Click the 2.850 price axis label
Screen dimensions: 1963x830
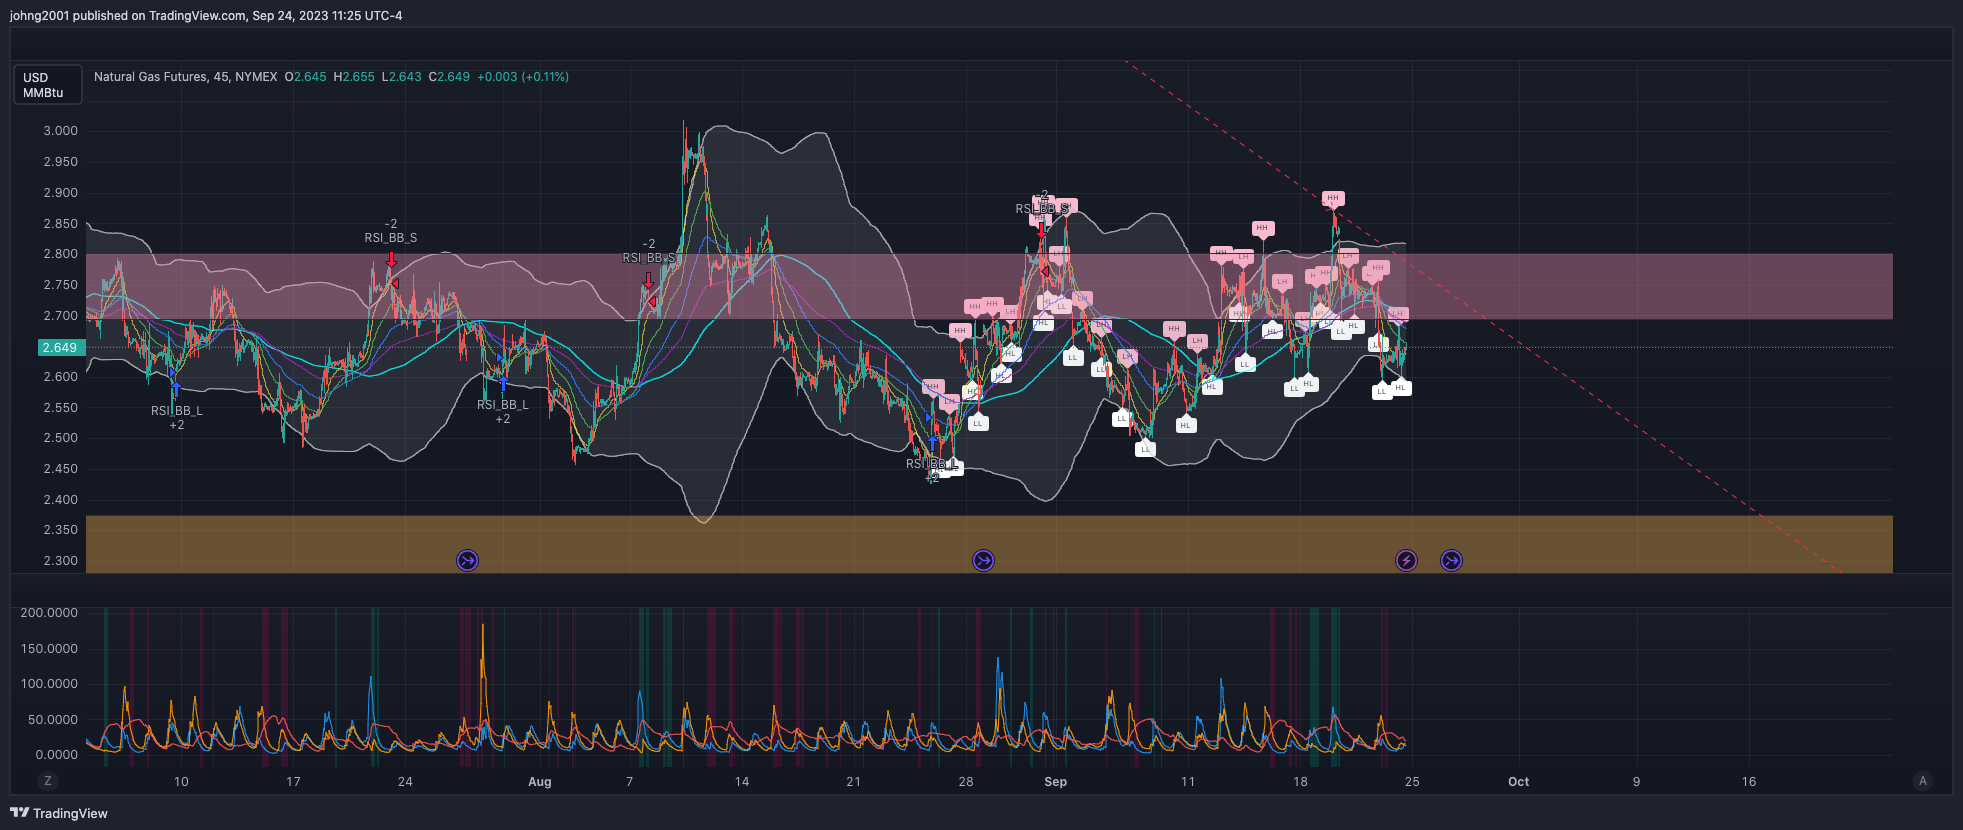[60, 224]
